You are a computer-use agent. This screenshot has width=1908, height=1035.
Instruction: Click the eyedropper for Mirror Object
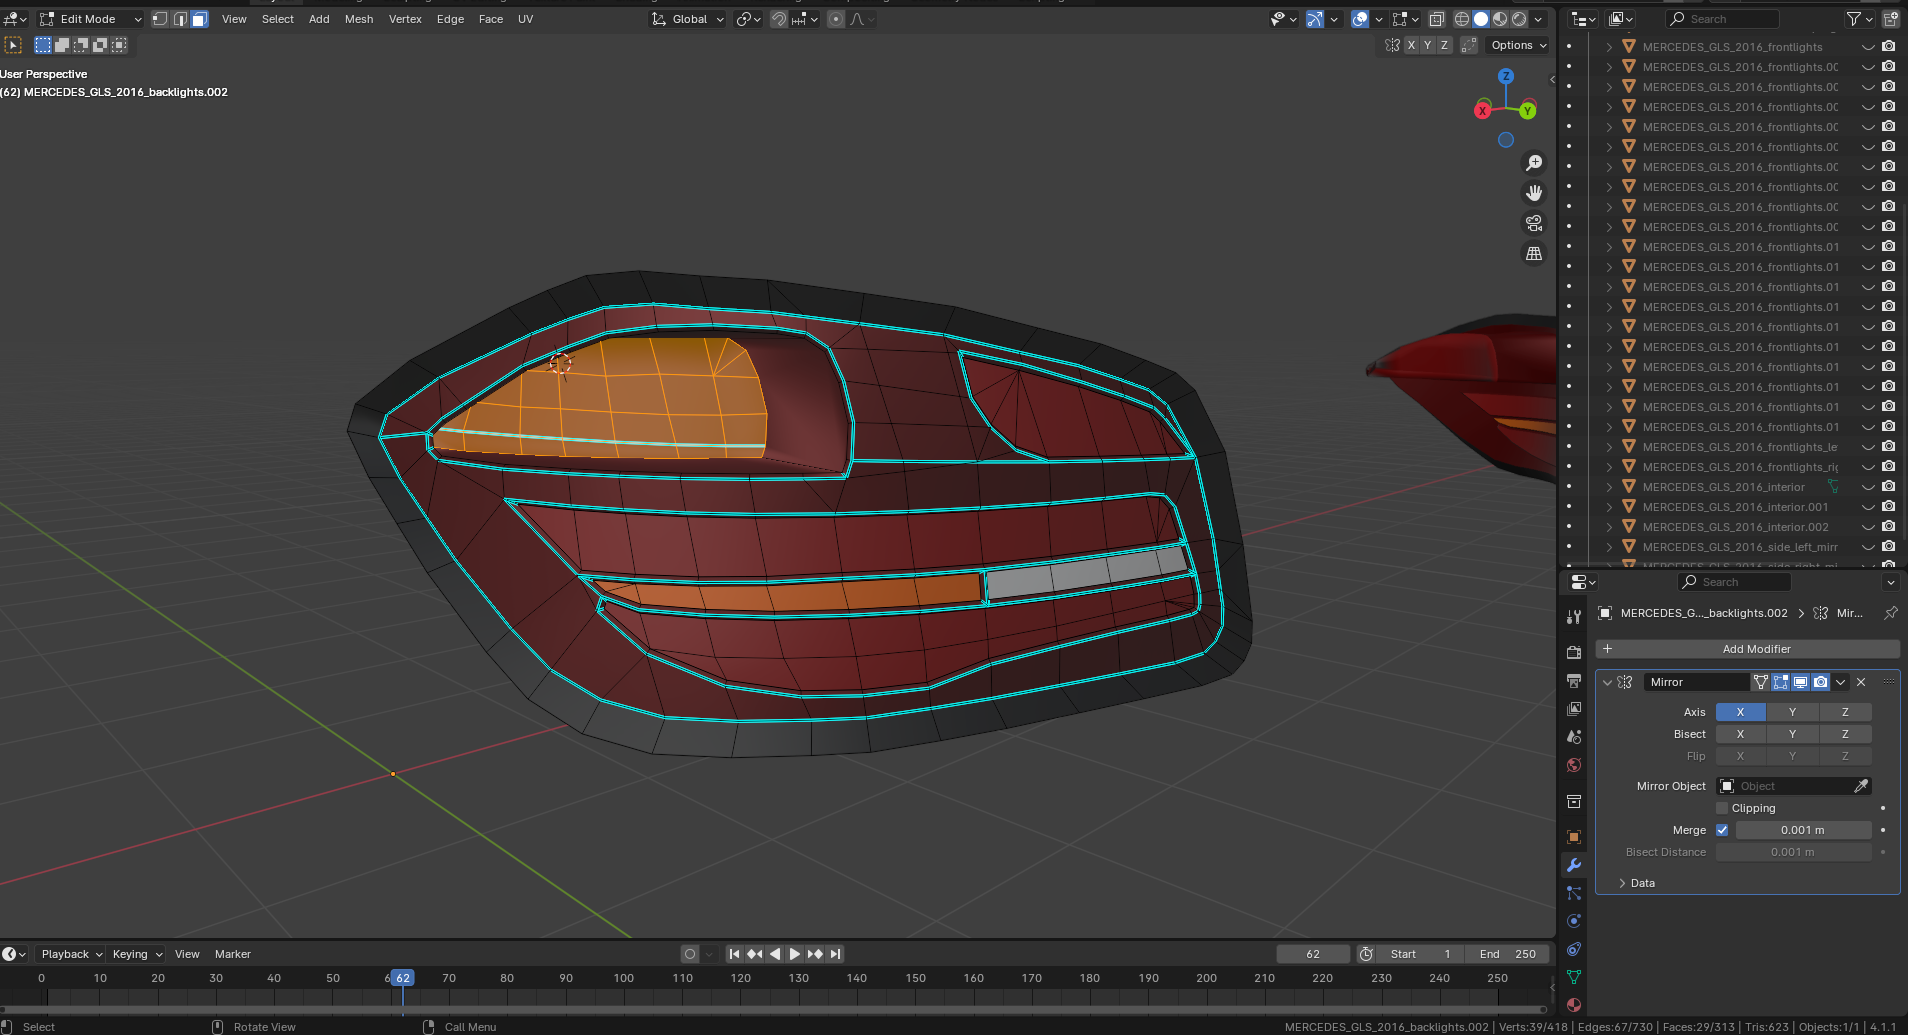[1860, 786]
